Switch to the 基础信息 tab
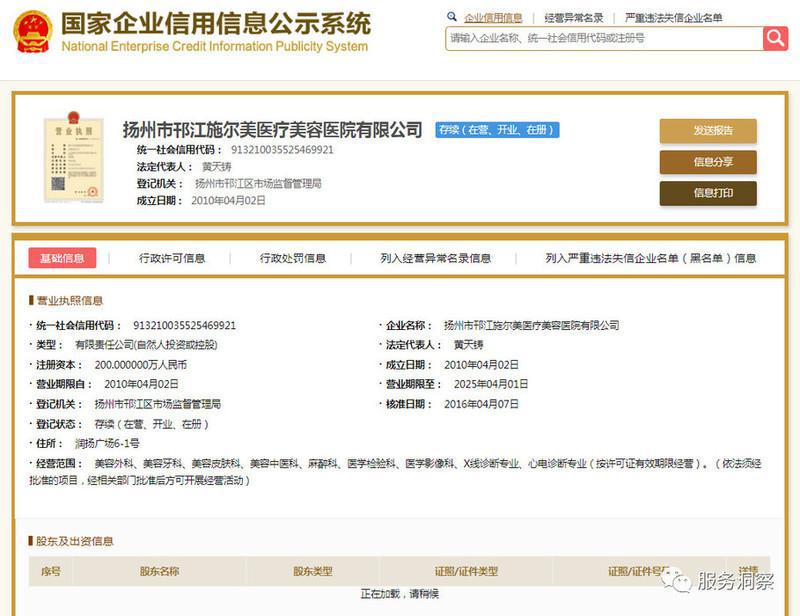This screenshot has width=800, height=616. (62, 258)
